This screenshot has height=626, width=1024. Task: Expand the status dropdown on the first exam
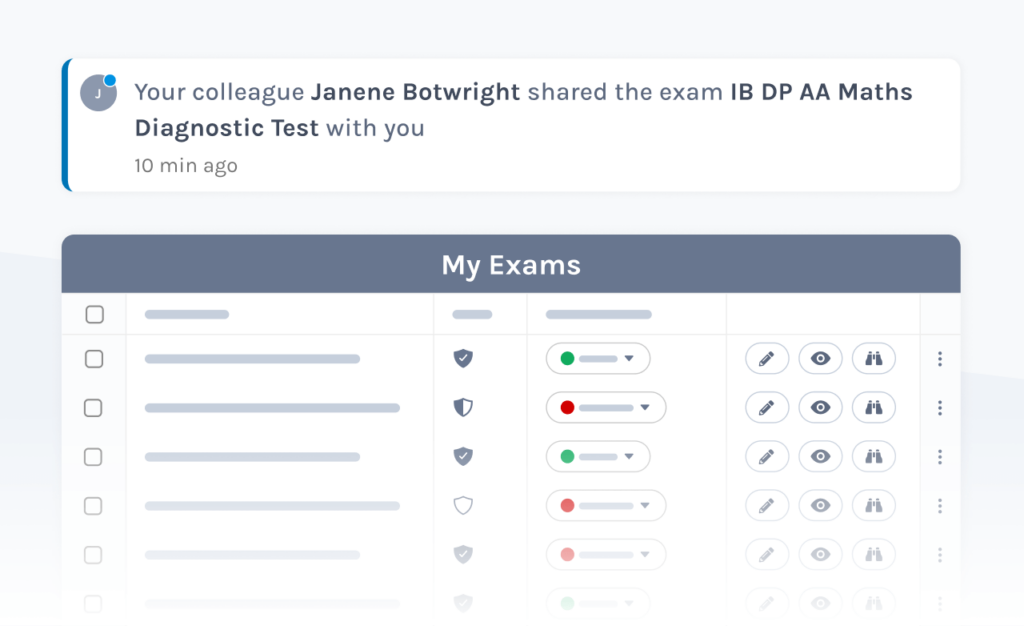598,358
